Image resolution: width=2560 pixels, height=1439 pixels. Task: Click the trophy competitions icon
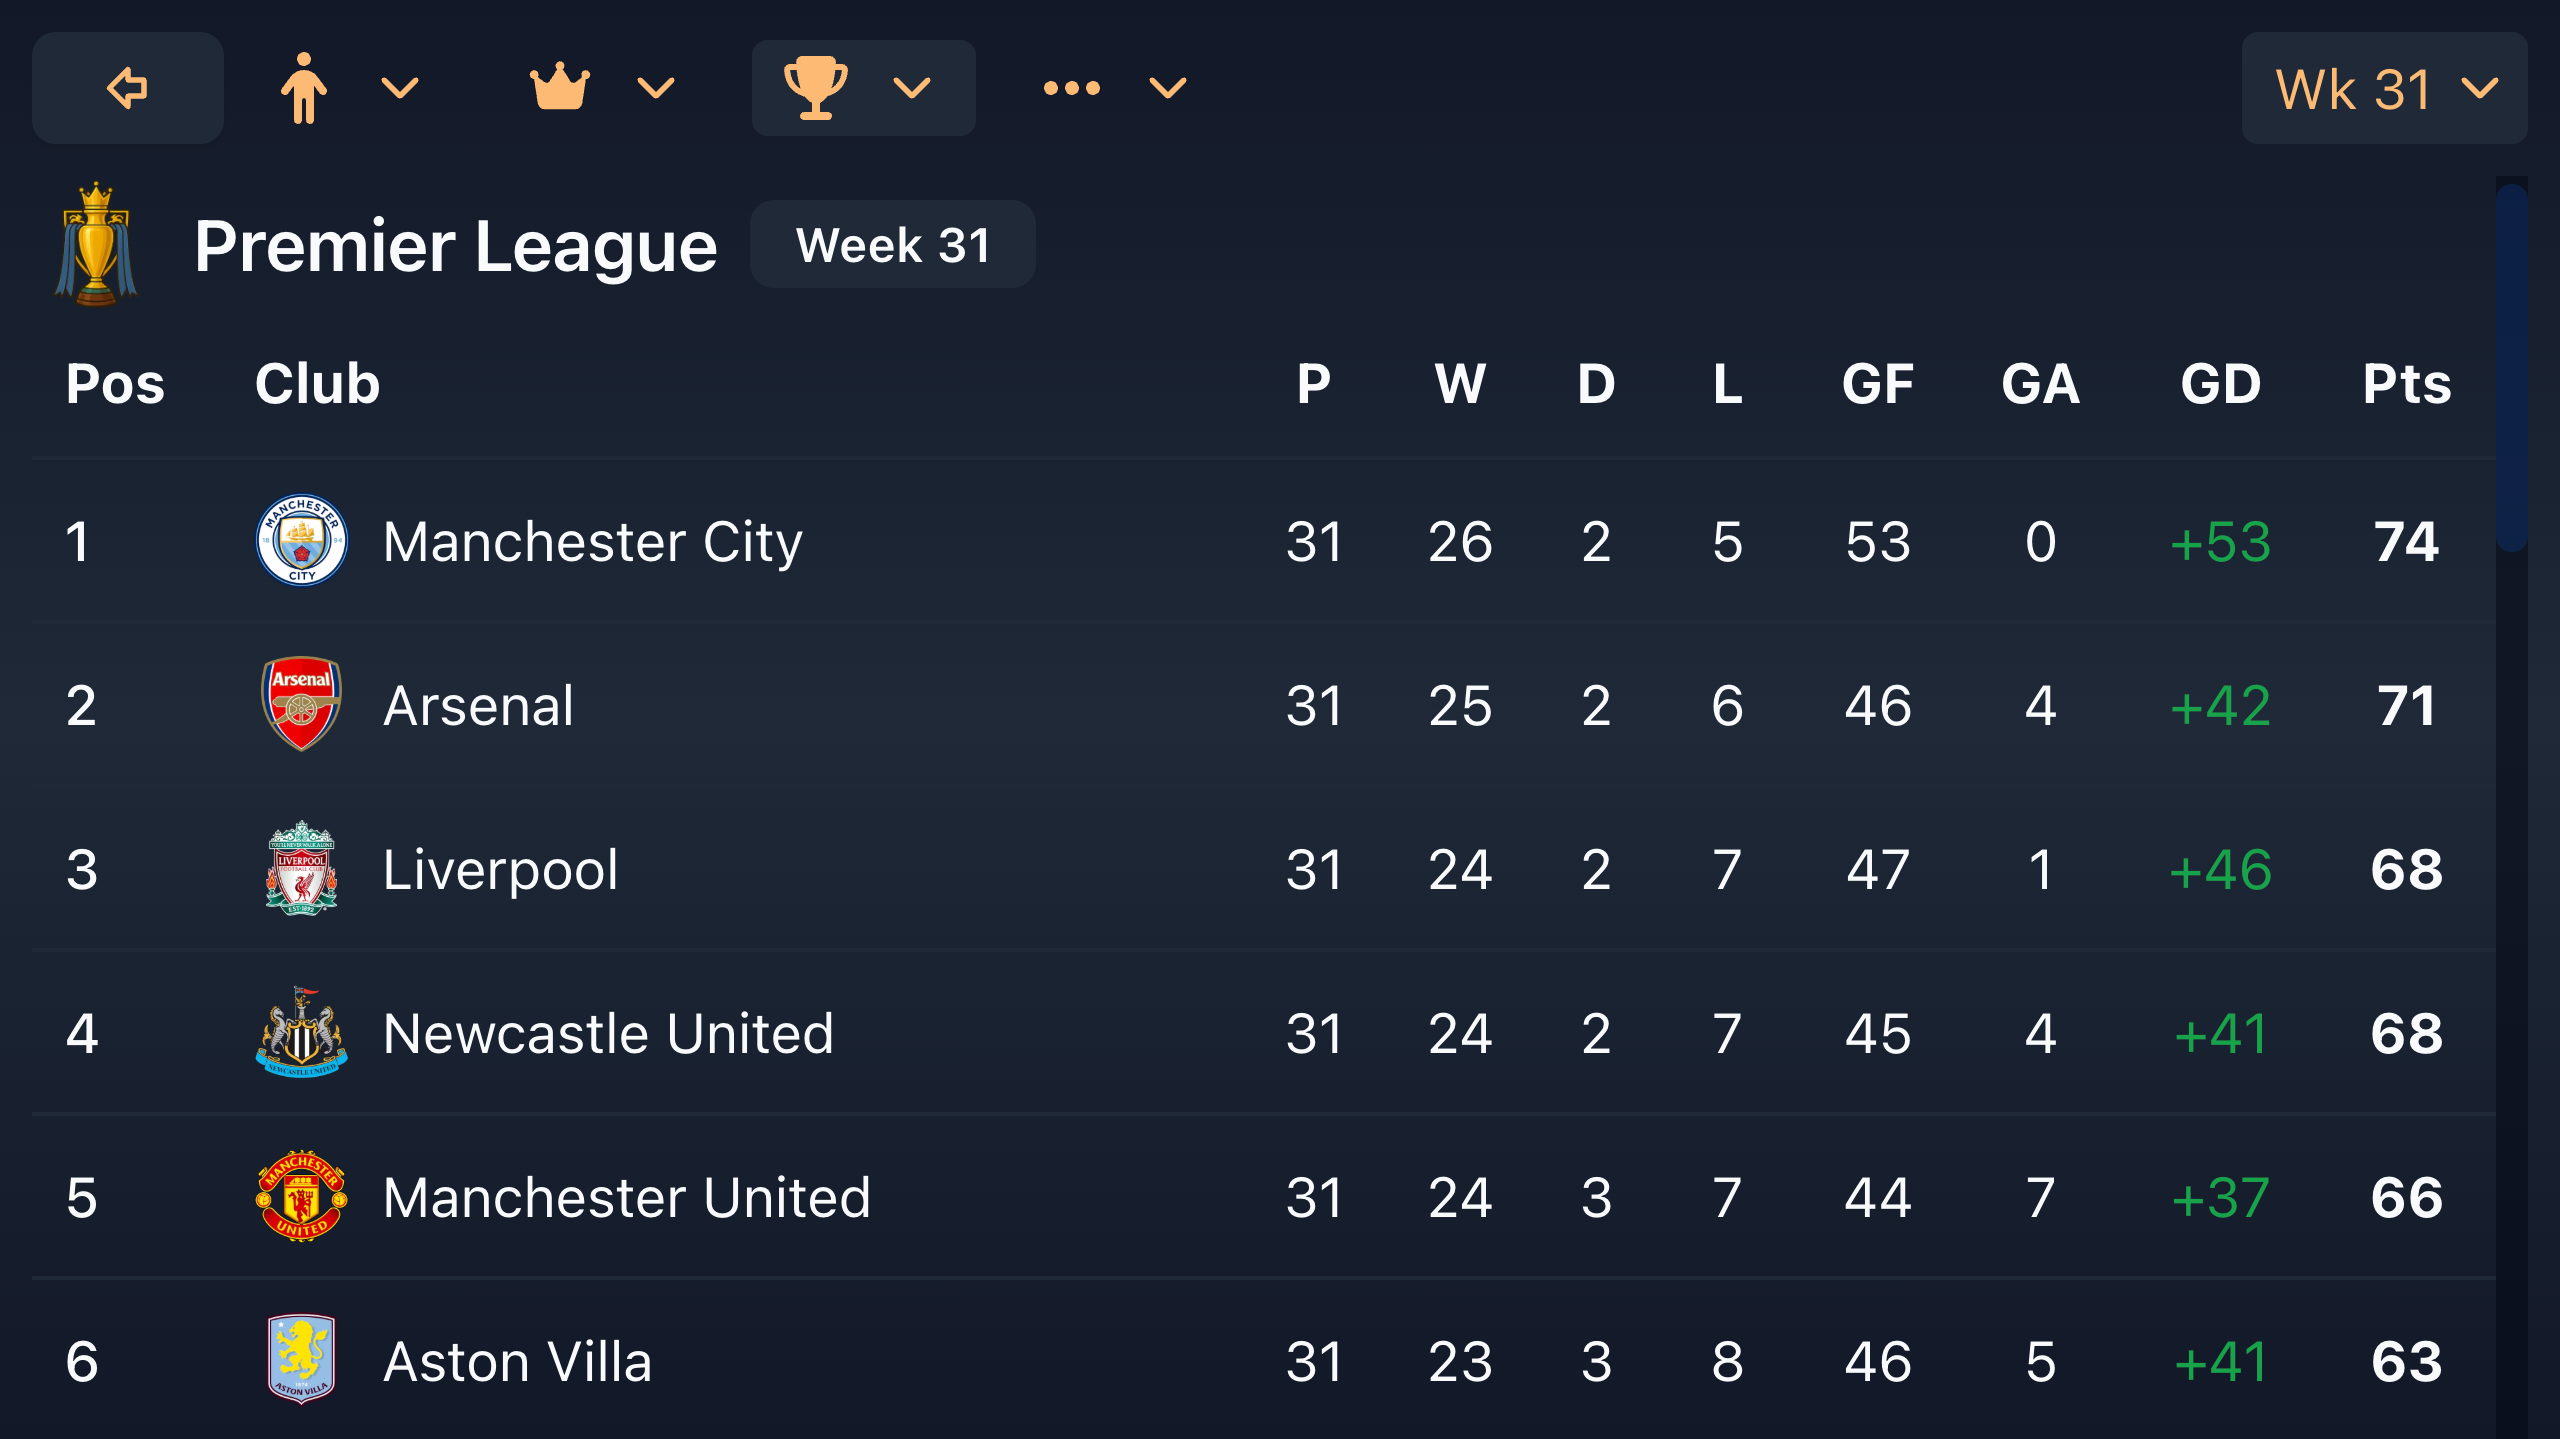click(x=816, y=88)
